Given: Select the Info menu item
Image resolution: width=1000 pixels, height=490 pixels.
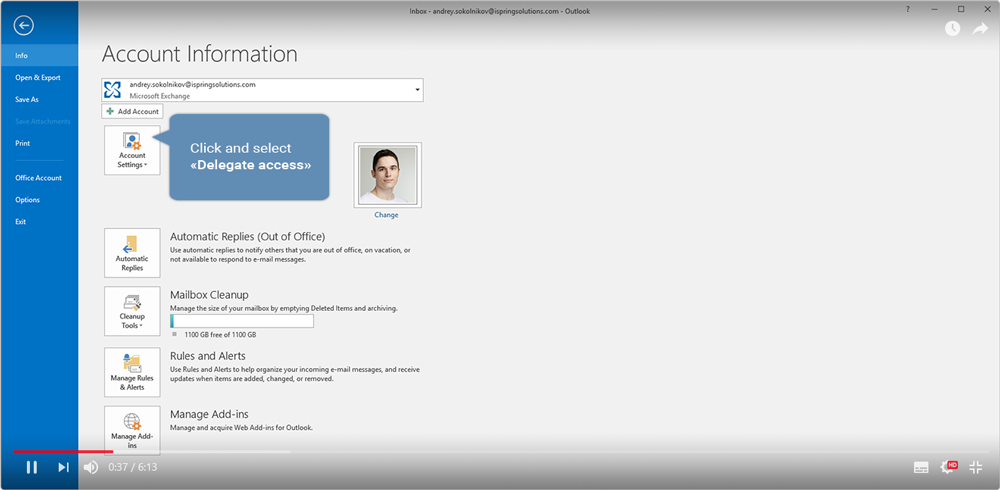Looking at the screenshot, I should click(x=40, y=56).
